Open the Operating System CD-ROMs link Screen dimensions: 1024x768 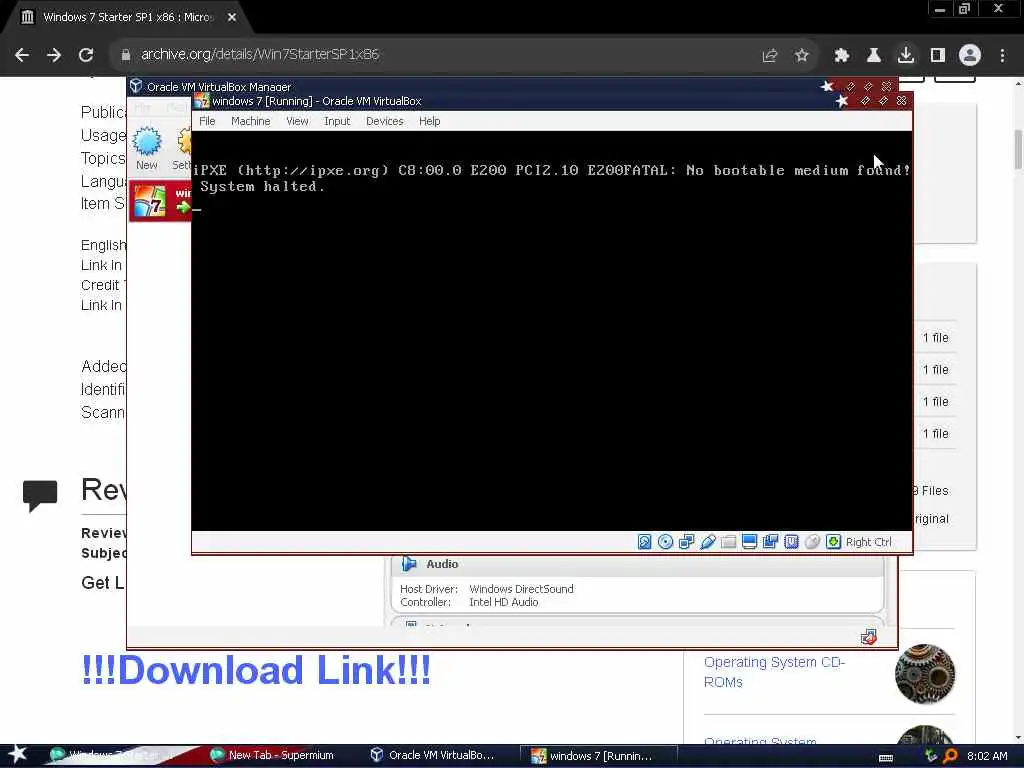(774, 672)
